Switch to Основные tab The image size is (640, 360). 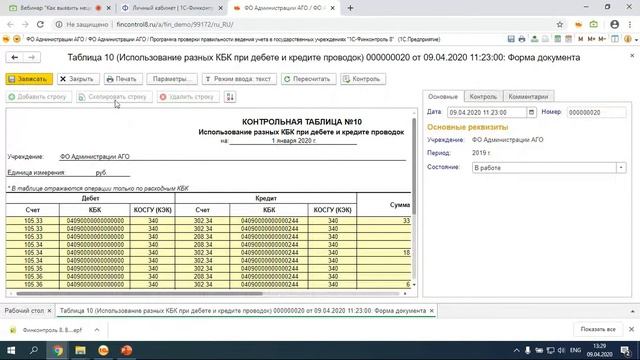click(x=443, y=97)
